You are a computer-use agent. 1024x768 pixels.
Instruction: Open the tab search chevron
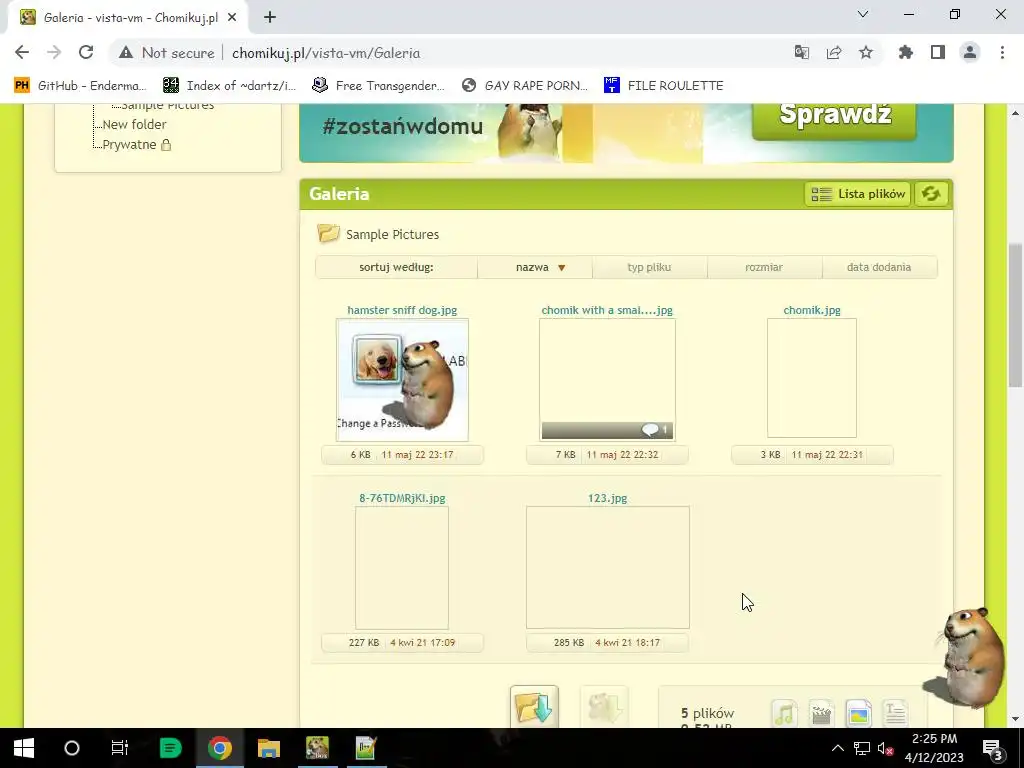863,14
